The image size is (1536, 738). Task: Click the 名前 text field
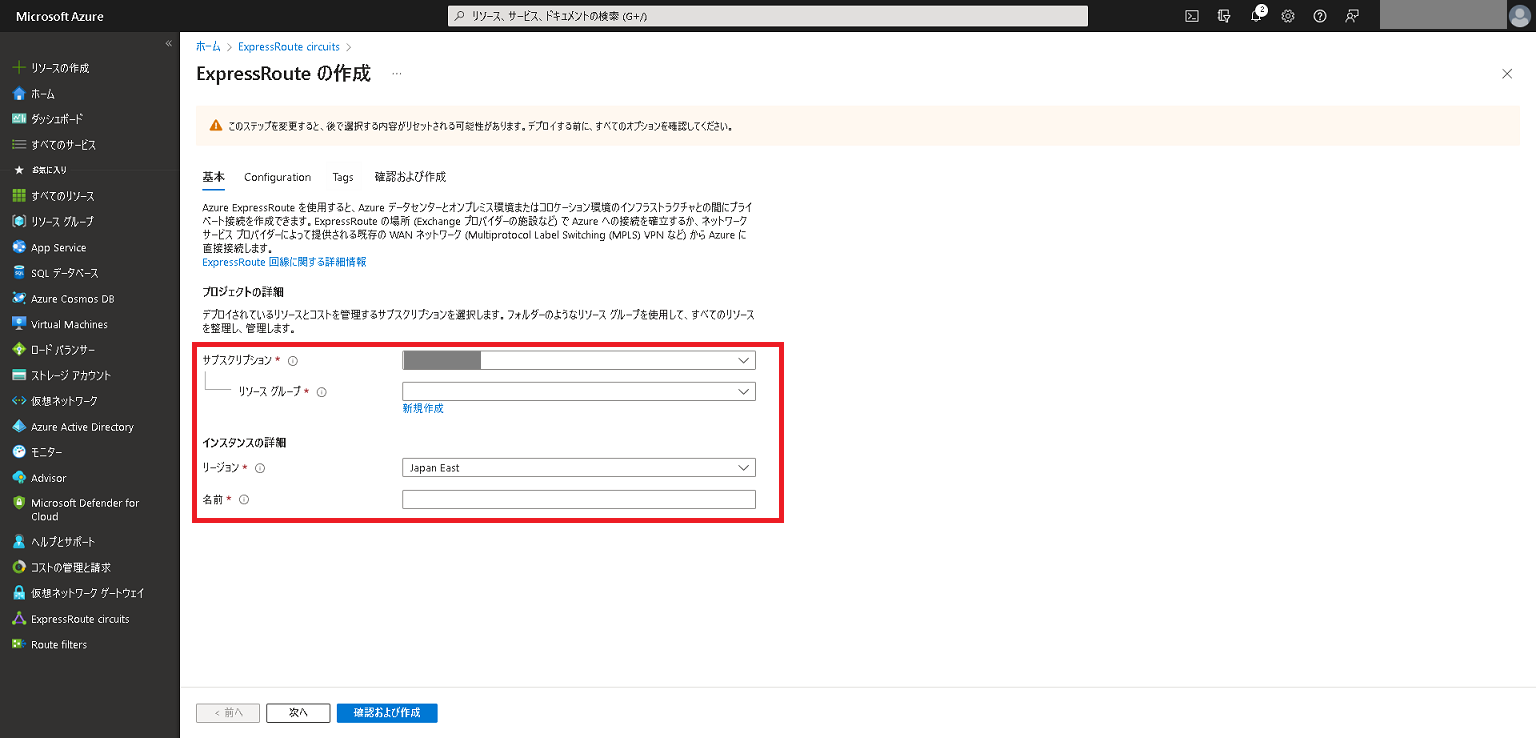[x=579, y=500]
